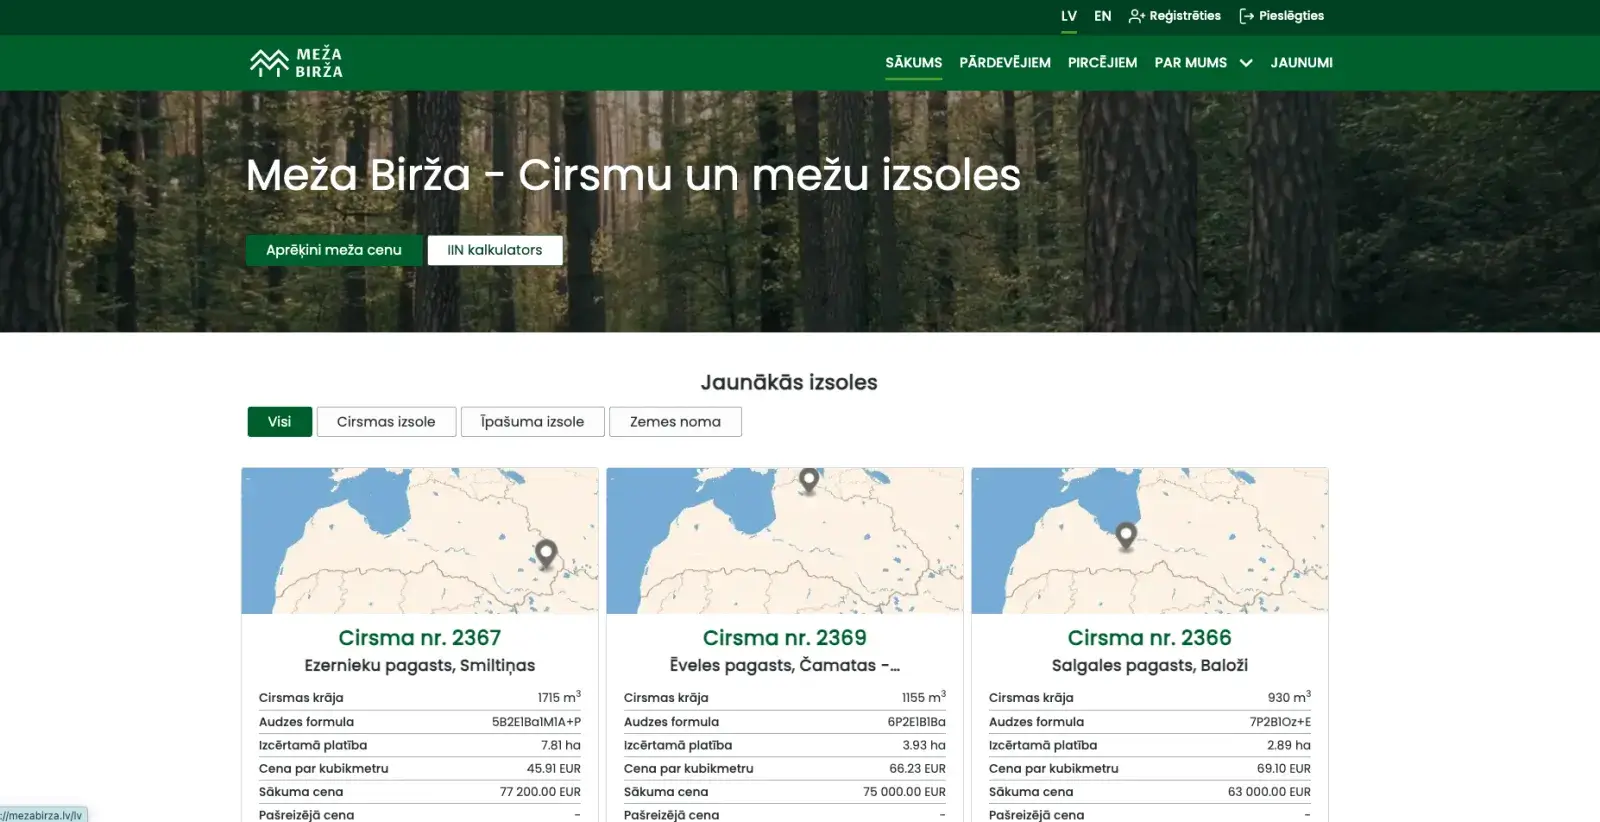1600x822 pixels.
Task: Click the Pieslēgties login arrow icon
Action: pos(1246,16)
